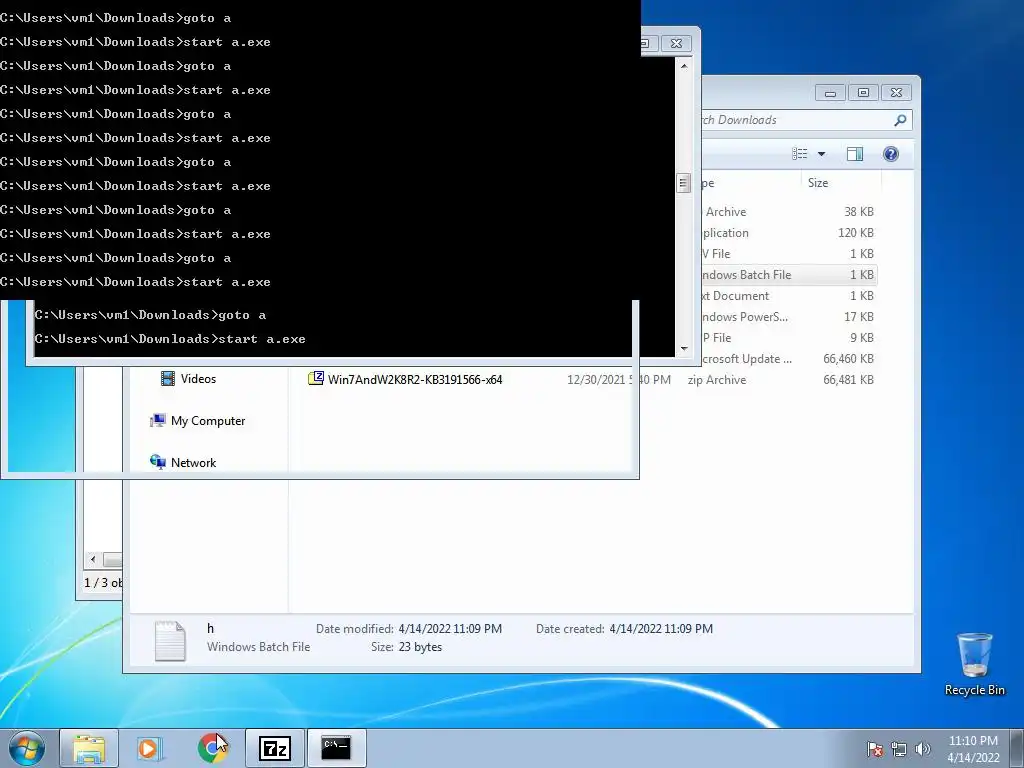The image size is (1024, 768).
Task: Open Explorer help question mark icon
Action: point(891,153)
